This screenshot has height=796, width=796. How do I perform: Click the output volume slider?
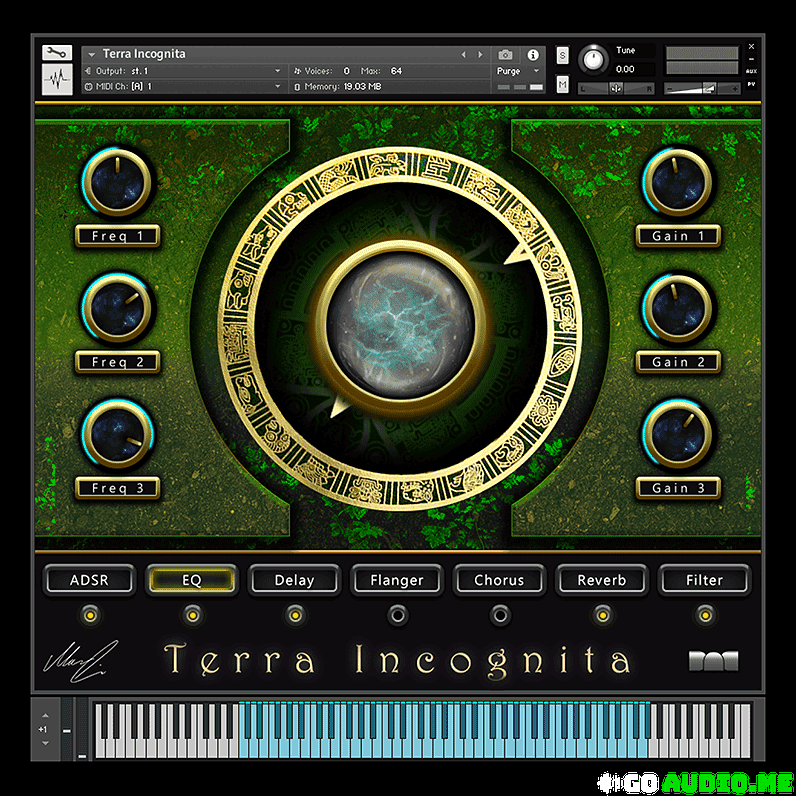pos(702,89)
